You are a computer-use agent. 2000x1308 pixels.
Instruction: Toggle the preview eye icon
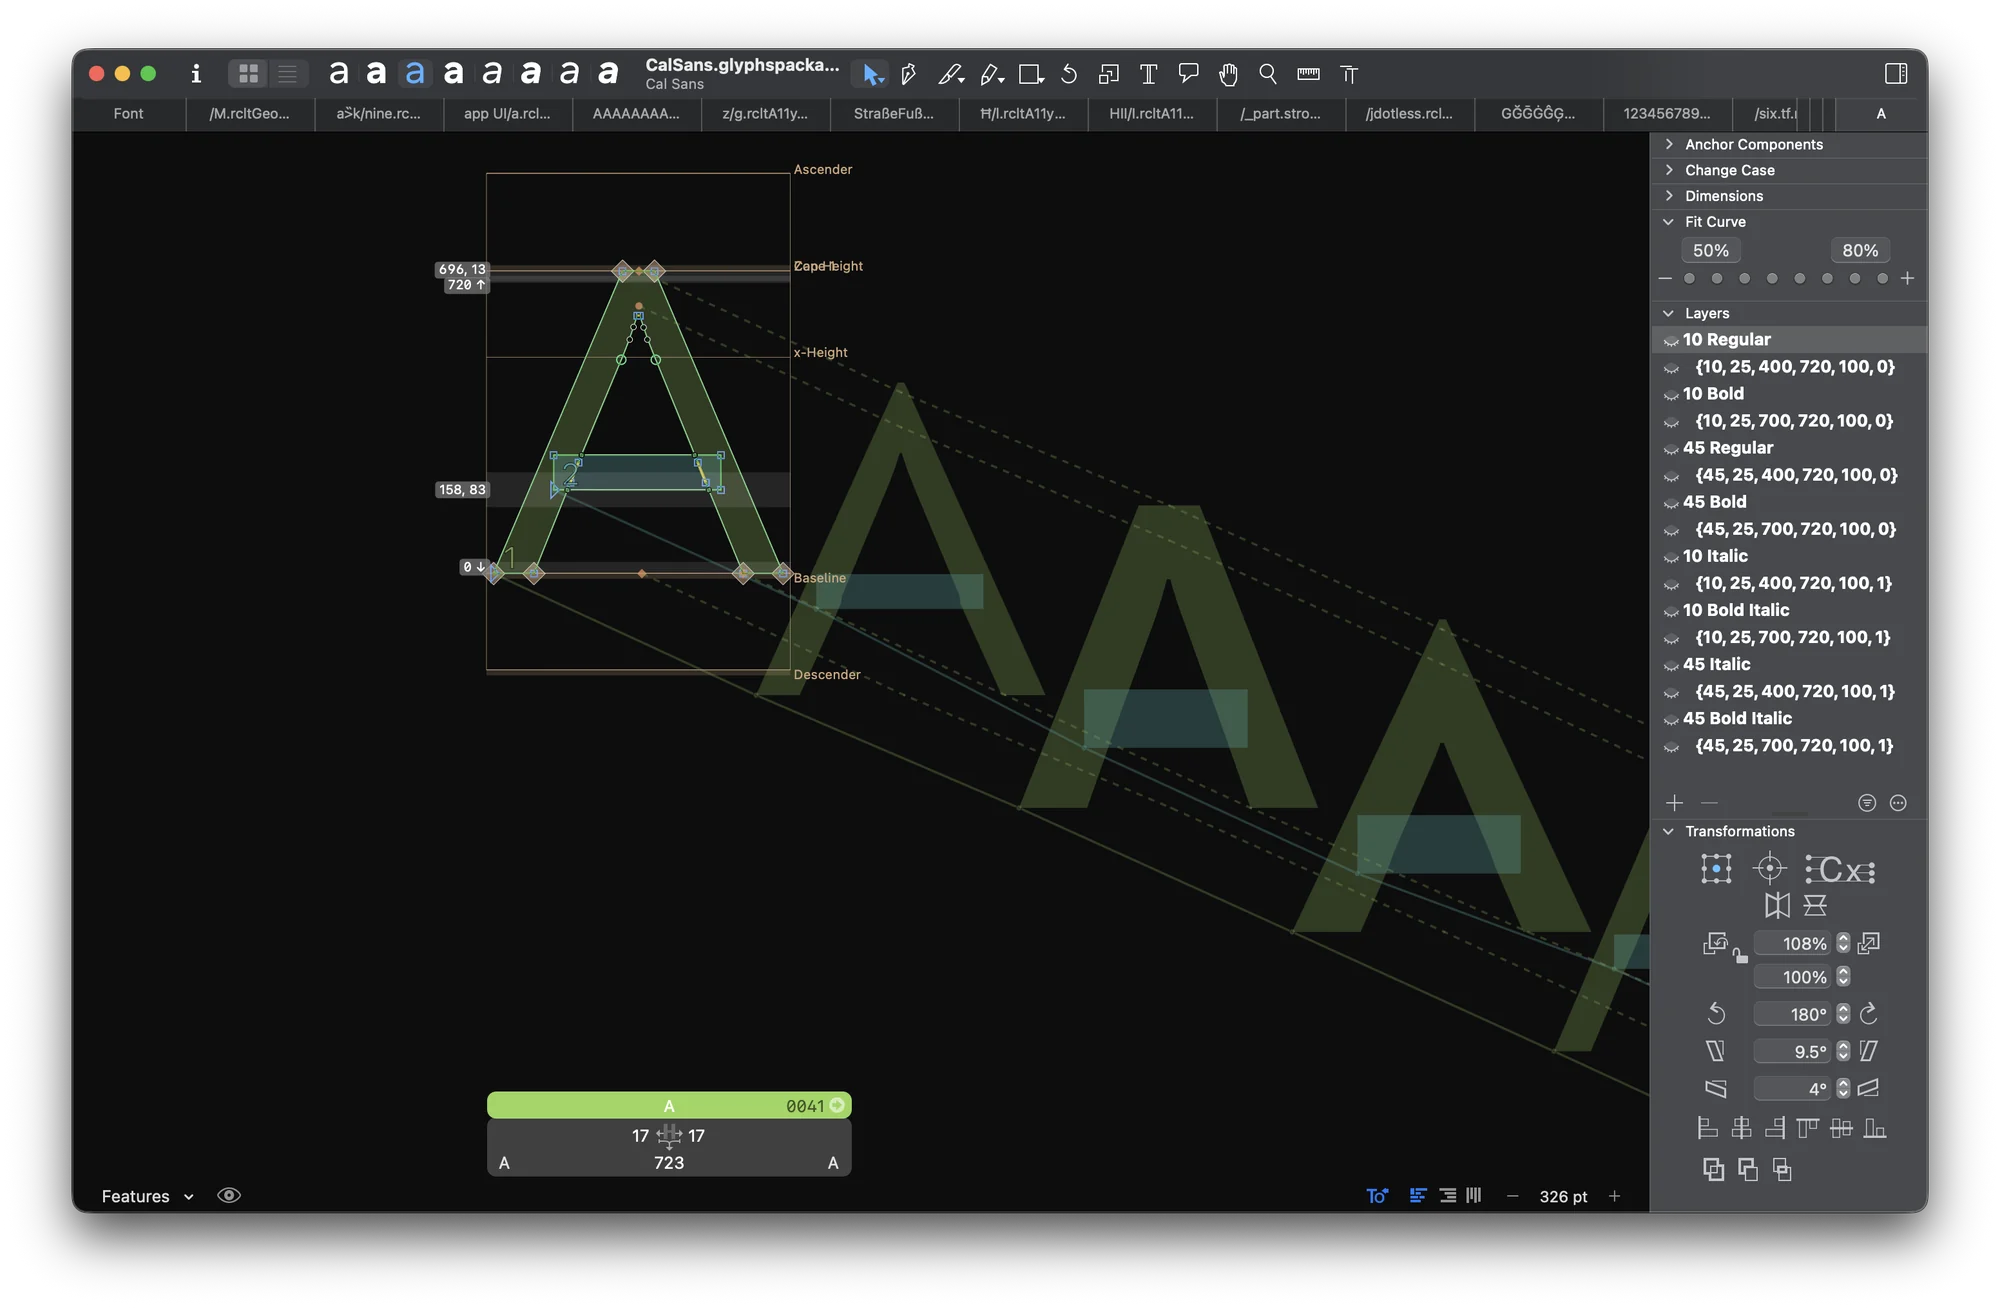(x=229, y=1196)
